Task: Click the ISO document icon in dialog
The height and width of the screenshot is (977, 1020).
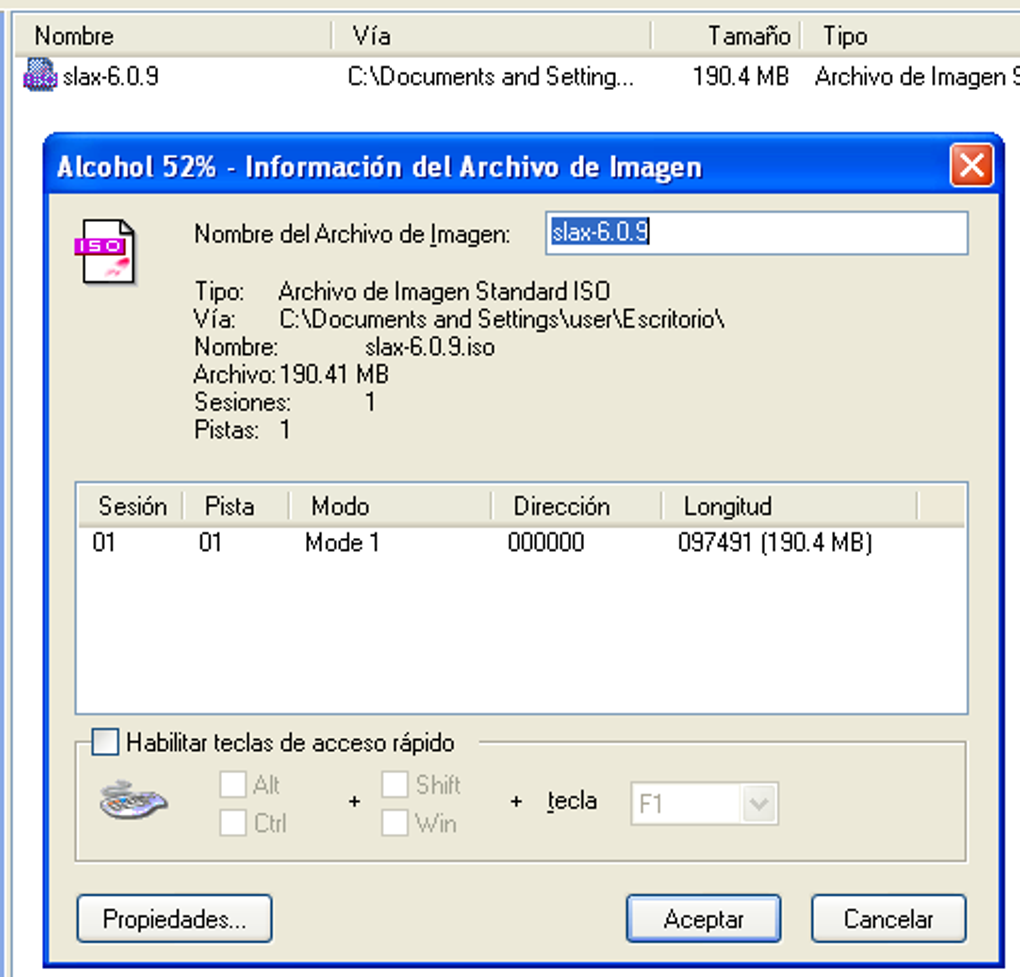Action: click(105, 252)
